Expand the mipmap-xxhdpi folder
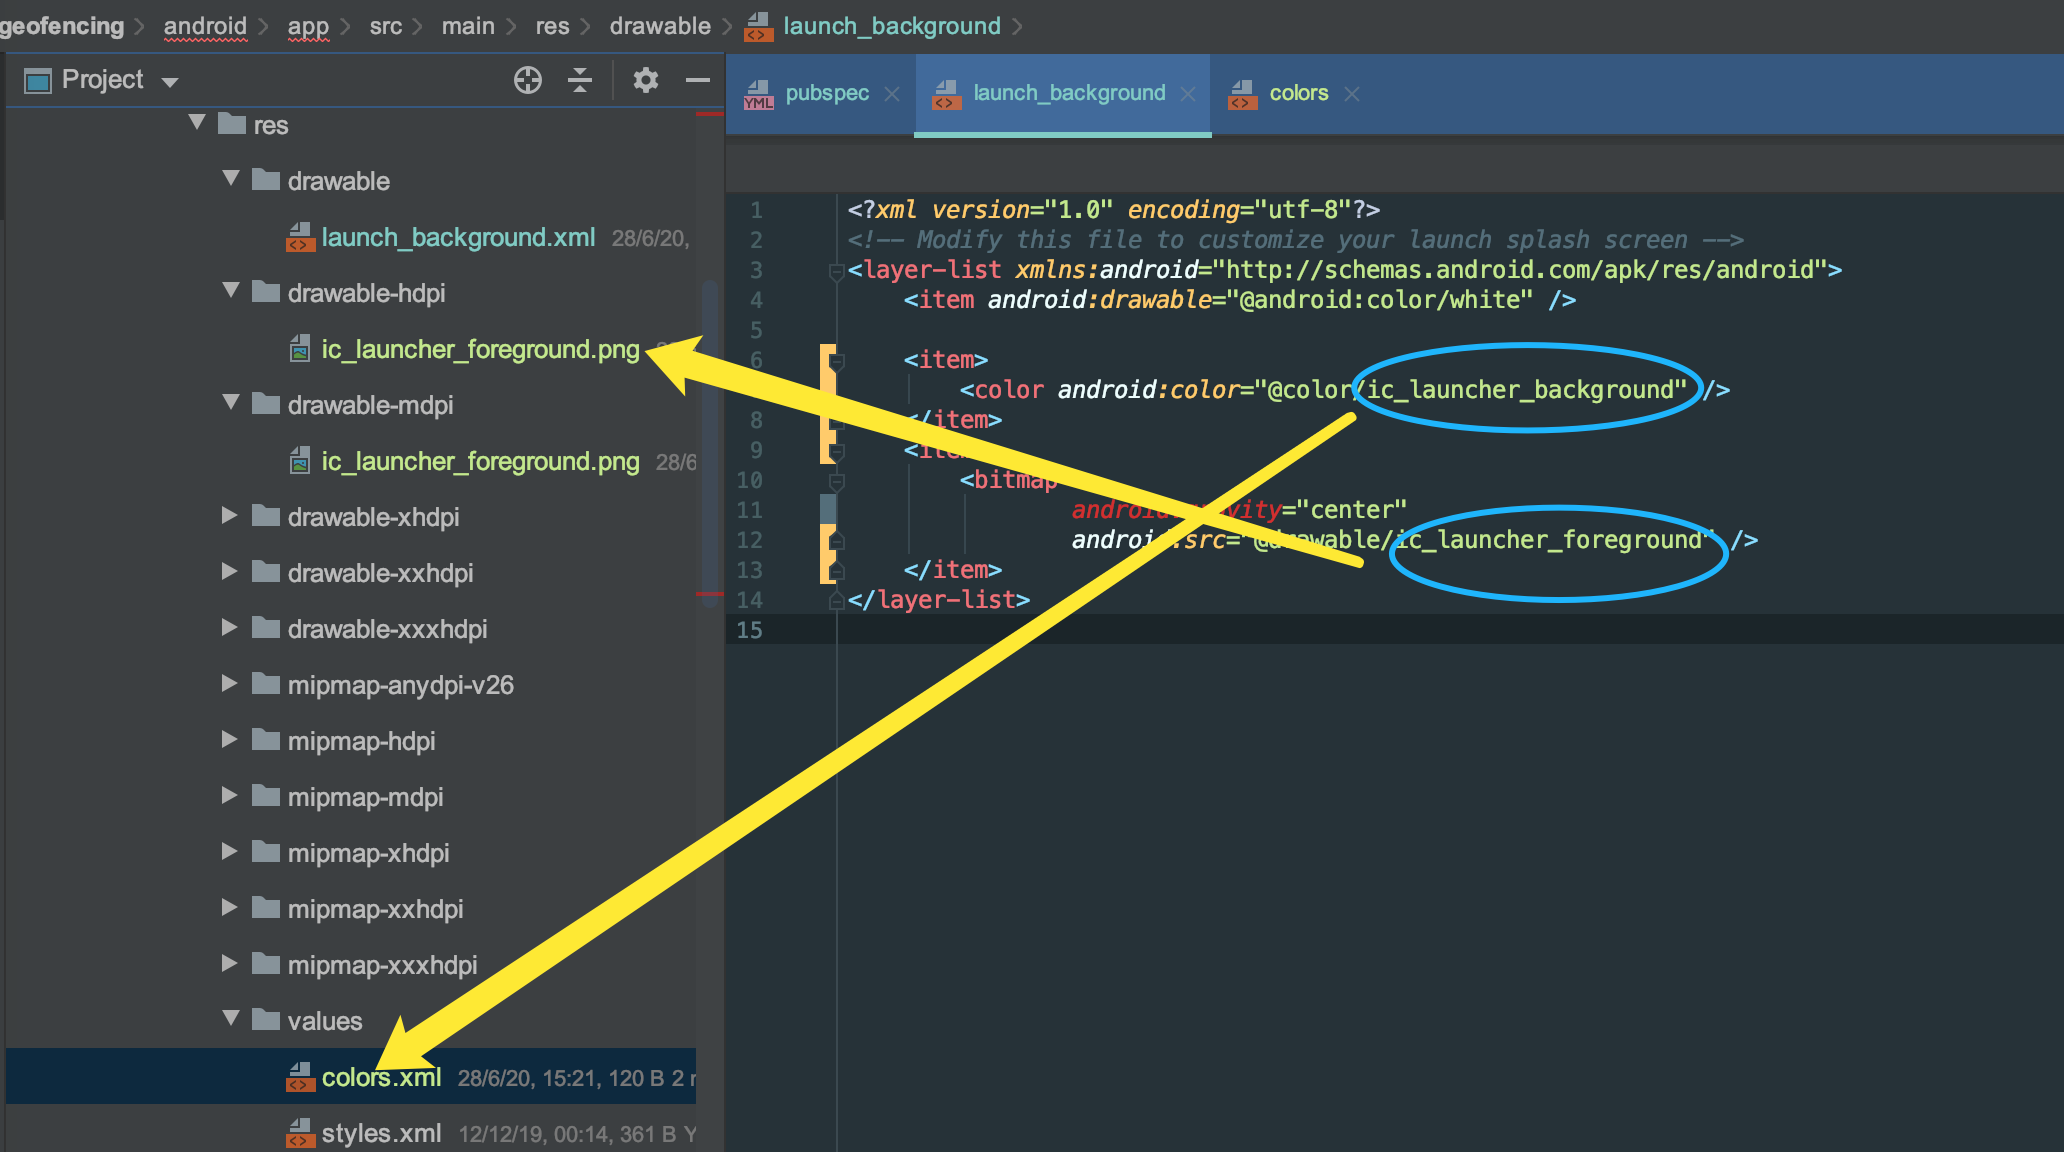The image size is (2064, 1152). tap(230, 907)
